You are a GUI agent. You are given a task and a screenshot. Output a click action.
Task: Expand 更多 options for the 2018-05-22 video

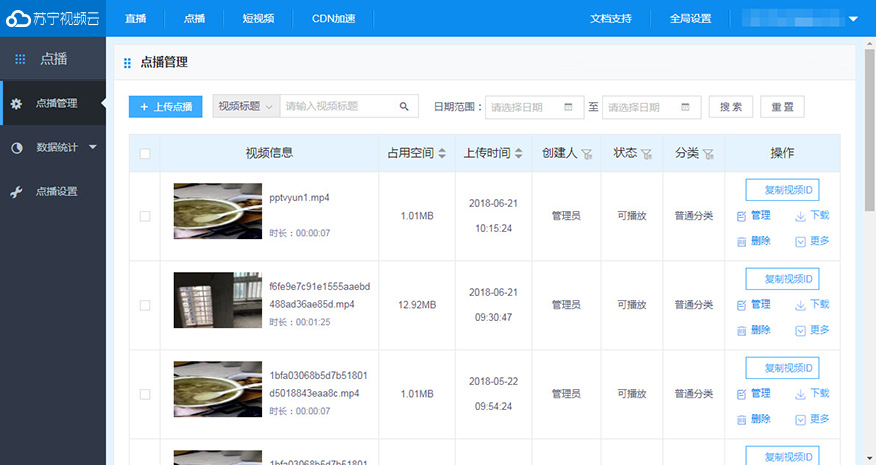pos(812,419)
